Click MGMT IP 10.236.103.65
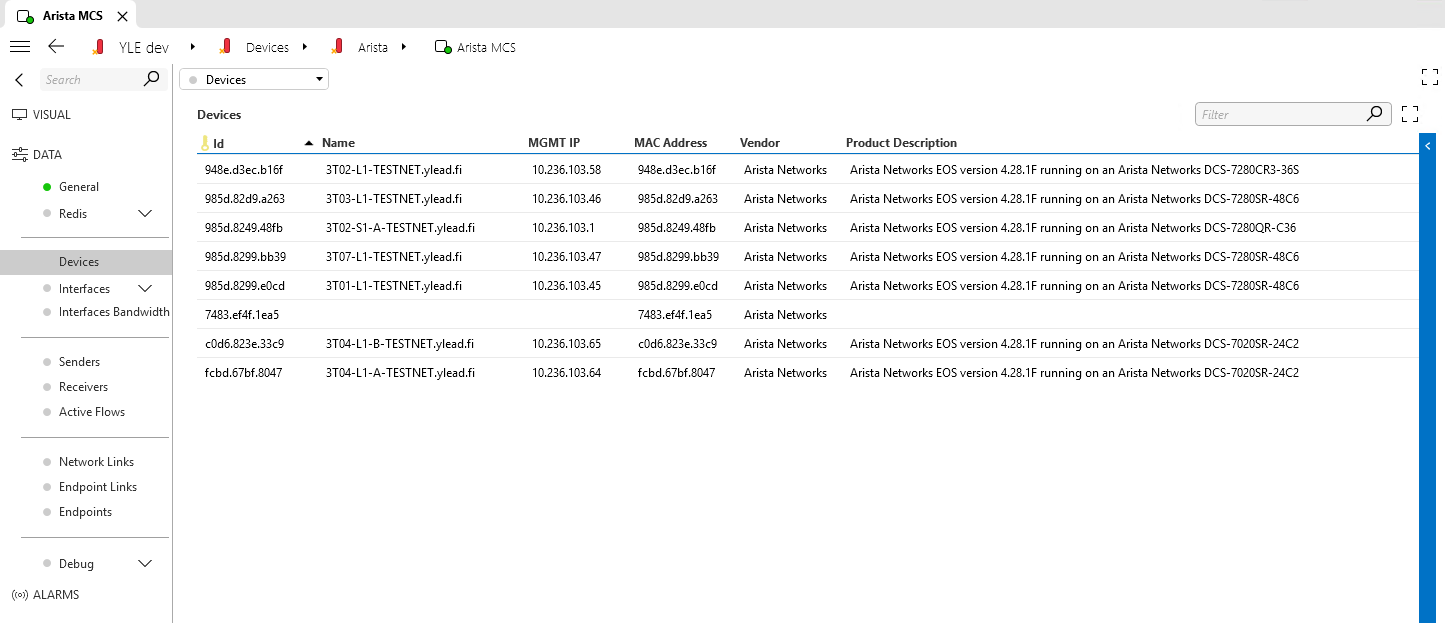 point(566,344)
